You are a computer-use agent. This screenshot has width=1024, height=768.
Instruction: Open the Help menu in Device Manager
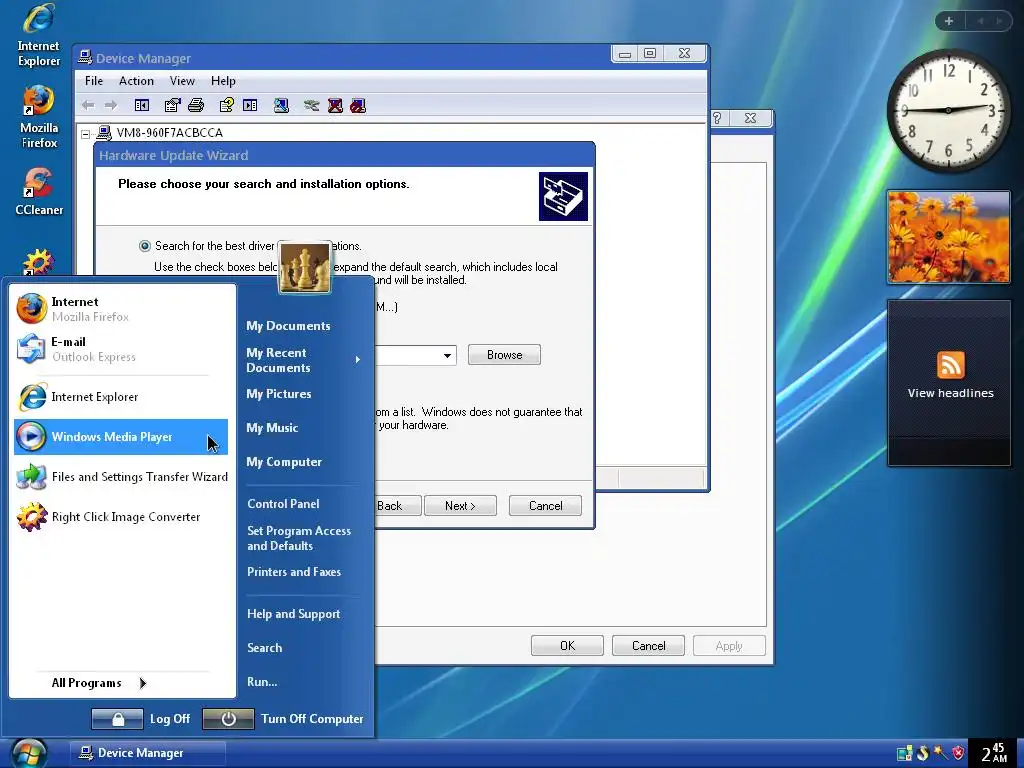point(223,81)
